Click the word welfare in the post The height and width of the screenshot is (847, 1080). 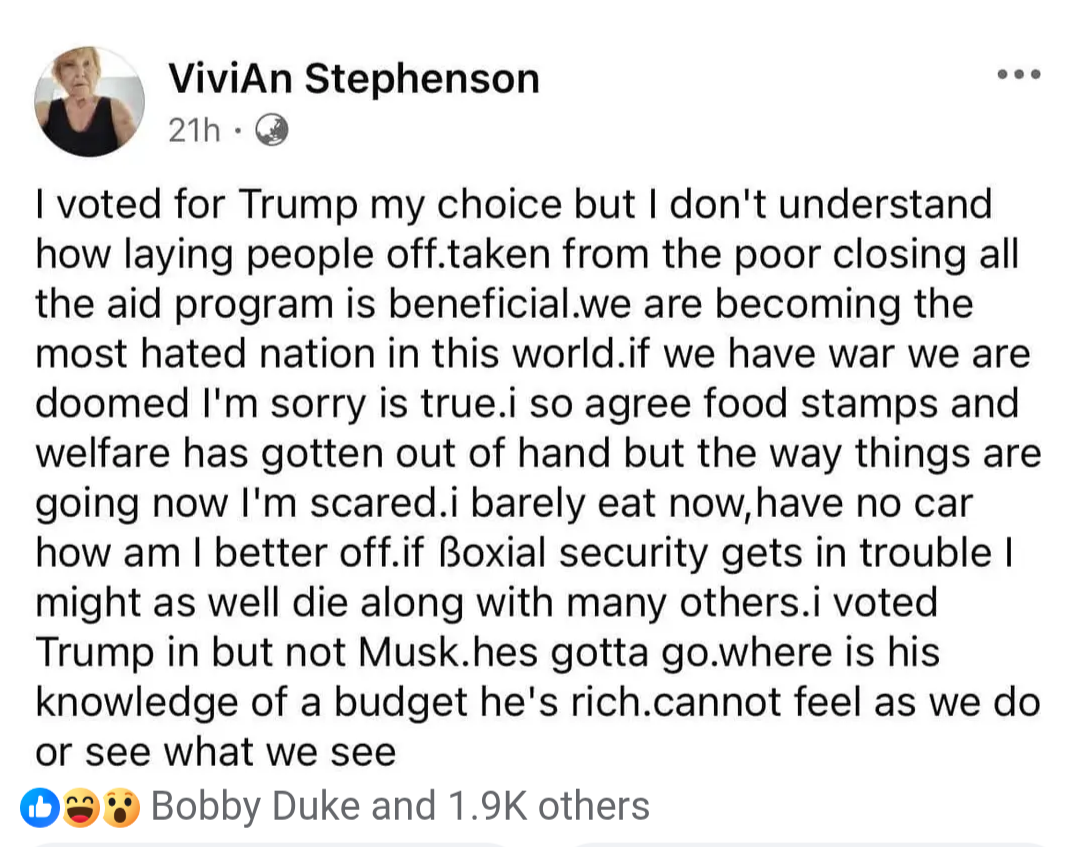pos(103,453)
